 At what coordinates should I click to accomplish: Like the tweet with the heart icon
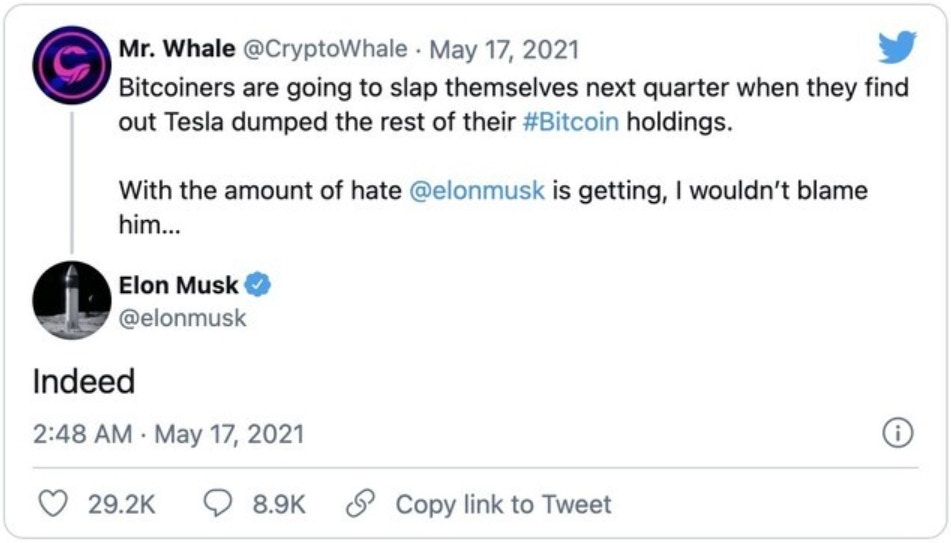click(x=55, y=504)
